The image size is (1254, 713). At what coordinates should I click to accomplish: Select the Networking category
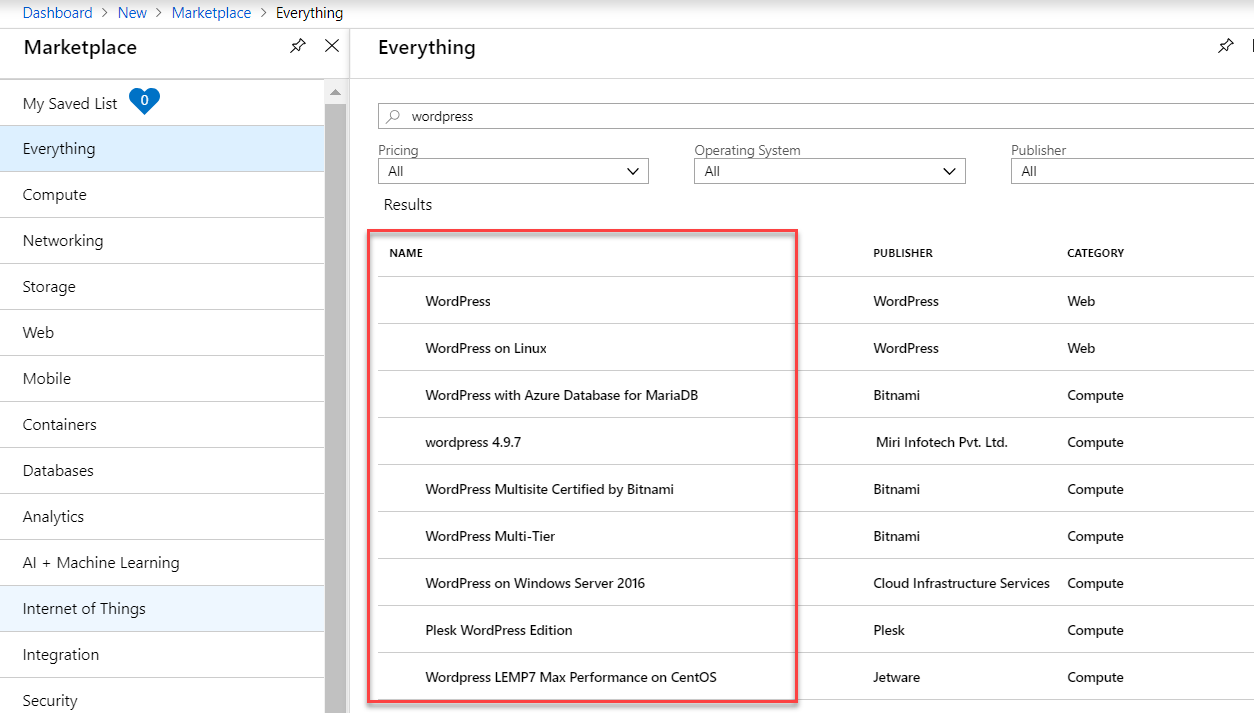click(162, 241)
